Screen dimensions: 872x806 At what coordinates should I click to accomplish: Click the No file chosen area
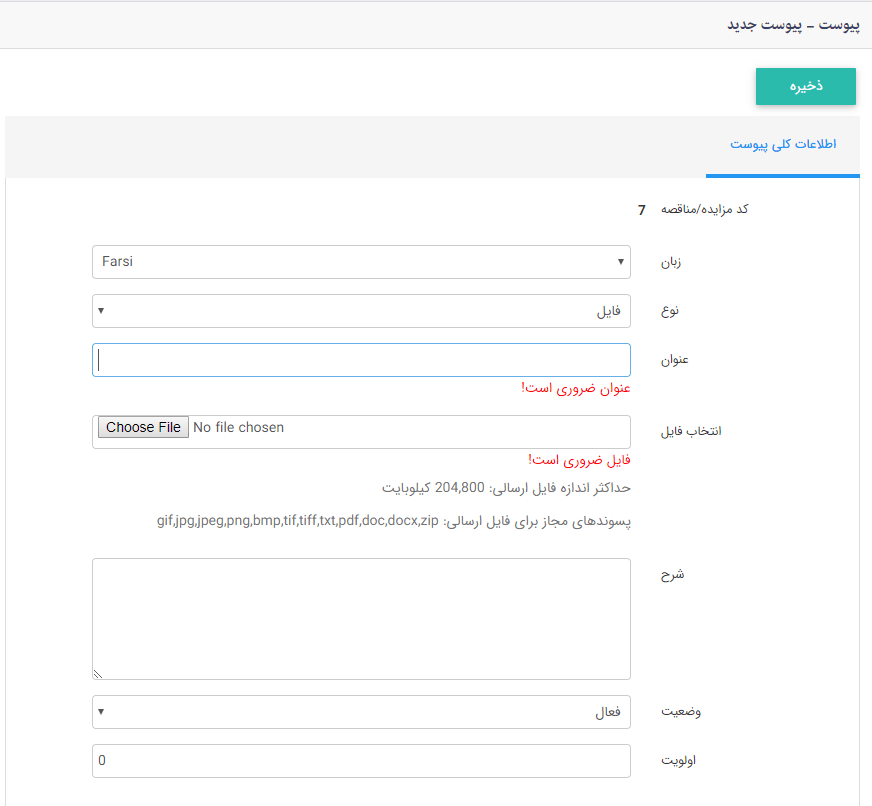click(240, 426)
